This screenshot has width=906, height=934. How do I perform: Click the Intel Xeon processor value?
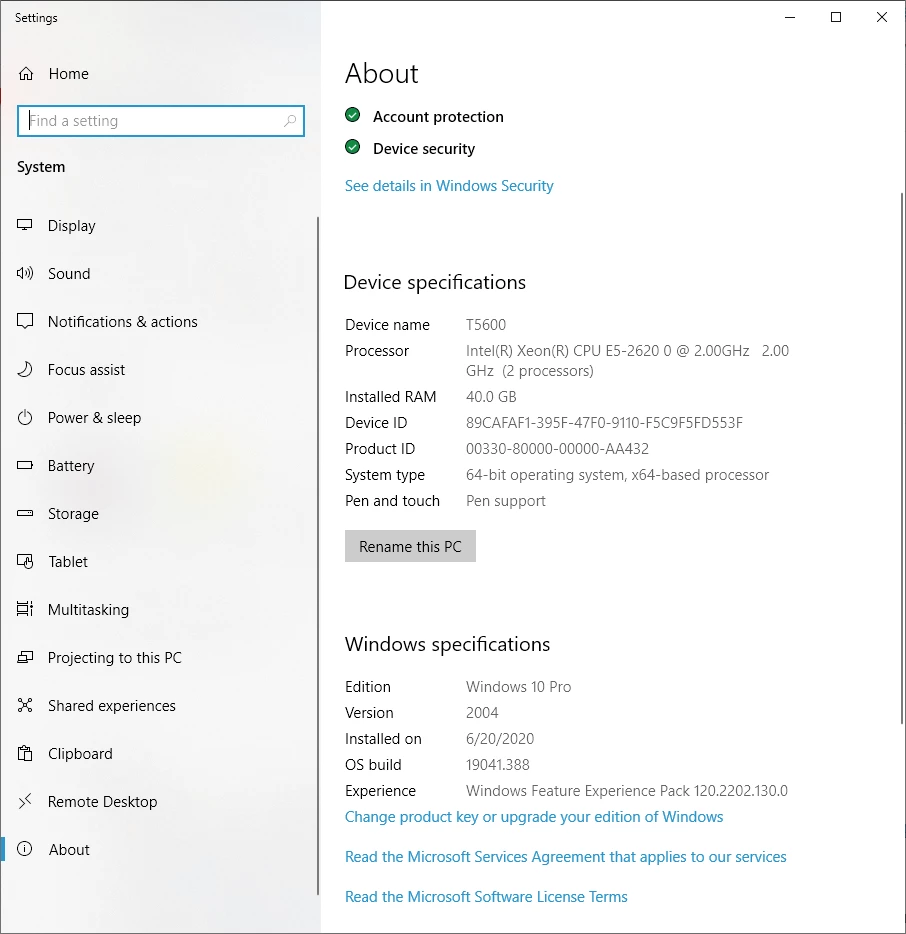point(627,361)
